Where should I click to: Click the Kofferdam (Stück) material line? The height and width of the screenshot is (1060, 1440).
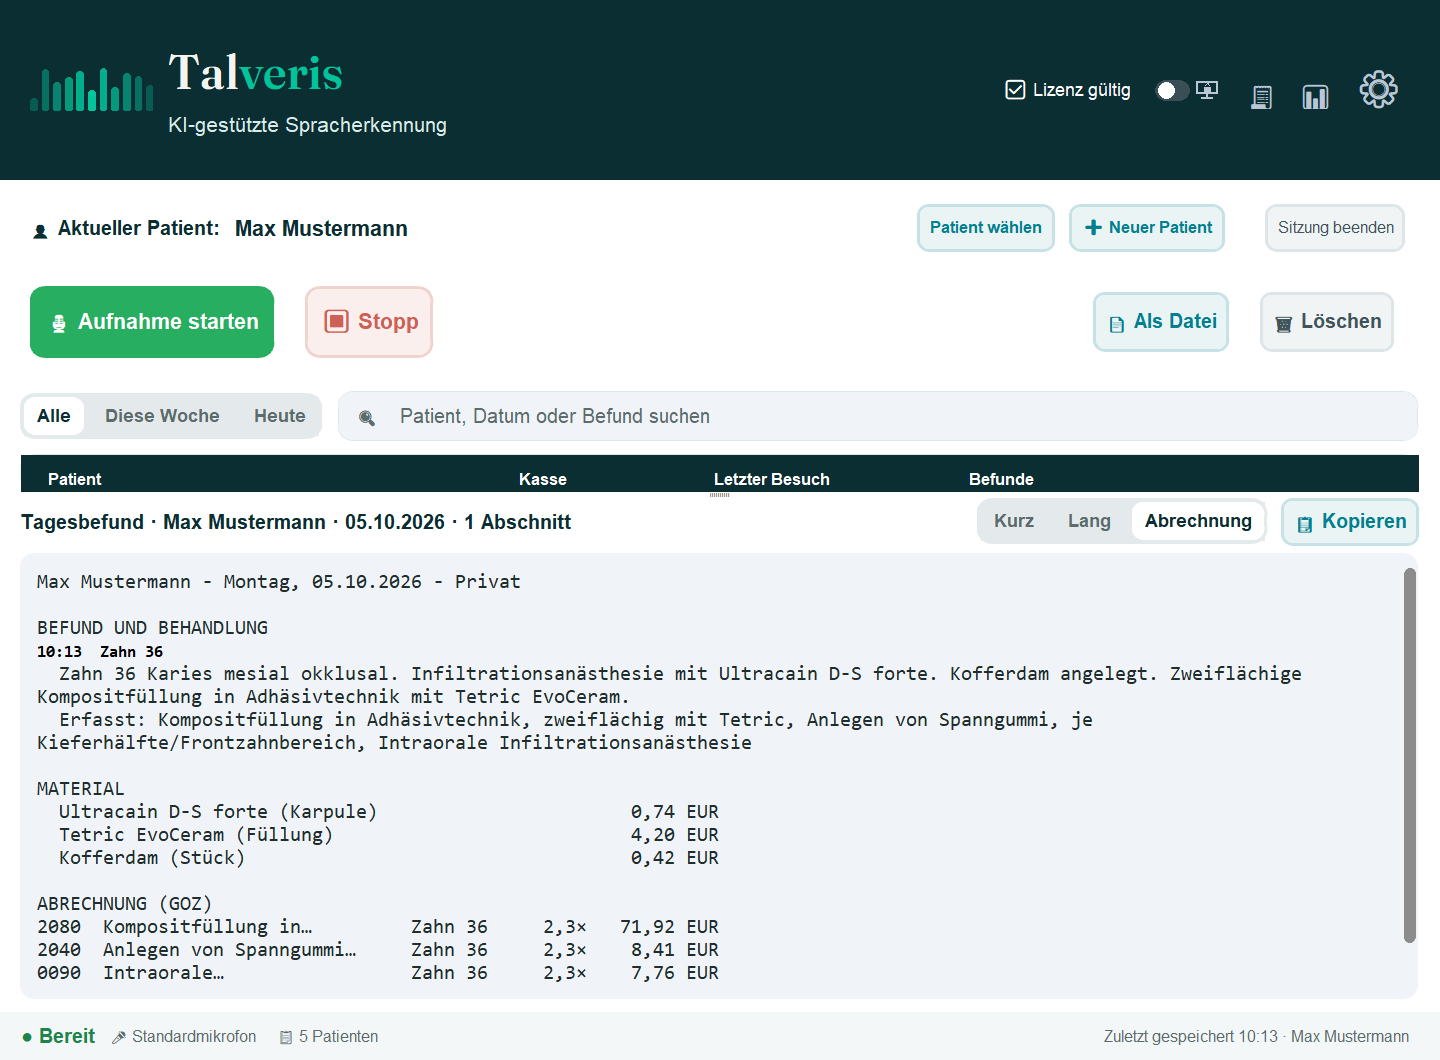pyautogui.click(x=389, y=858)
